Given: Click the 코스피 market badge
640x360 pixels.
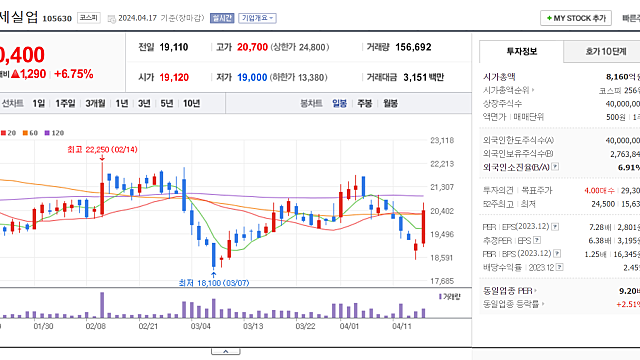Looking at the screenshot, I should [89, 18].
